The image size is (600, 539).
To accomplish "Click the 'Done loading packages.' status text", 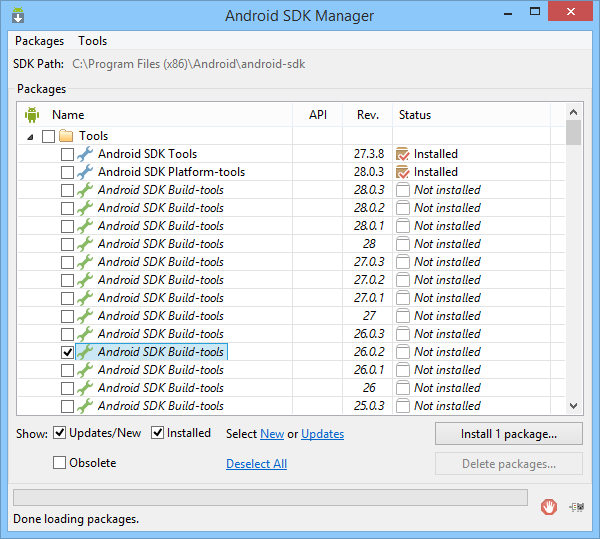I will (76, 519).
